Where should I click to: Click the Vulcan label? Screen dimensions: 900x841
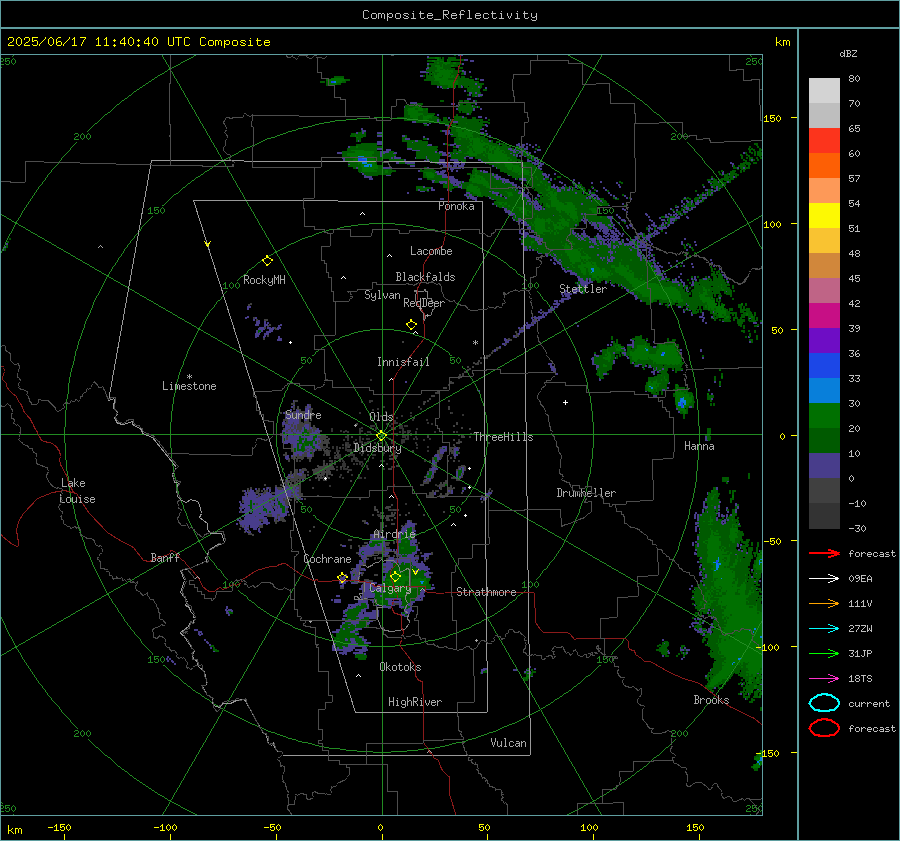(x=508, y=743)
